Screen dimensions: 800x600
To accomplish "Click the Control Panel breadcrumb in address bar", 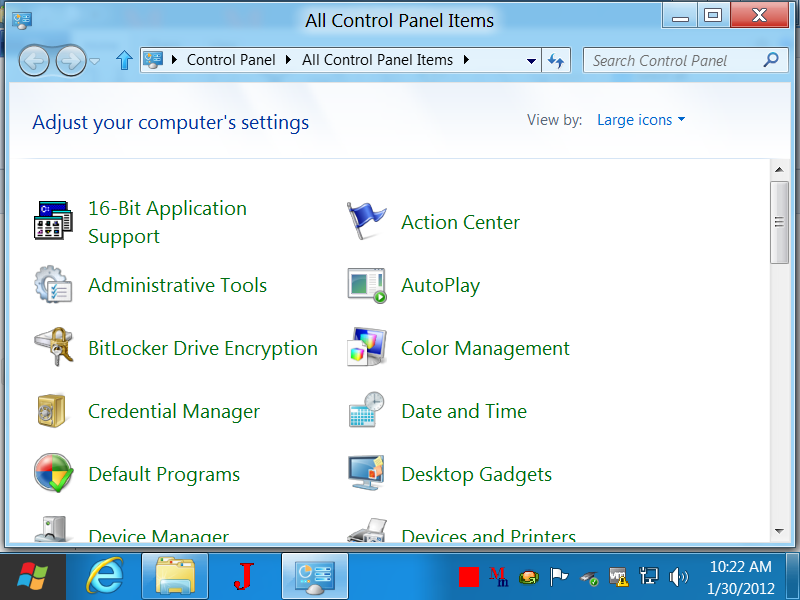I will coord(231,60).
